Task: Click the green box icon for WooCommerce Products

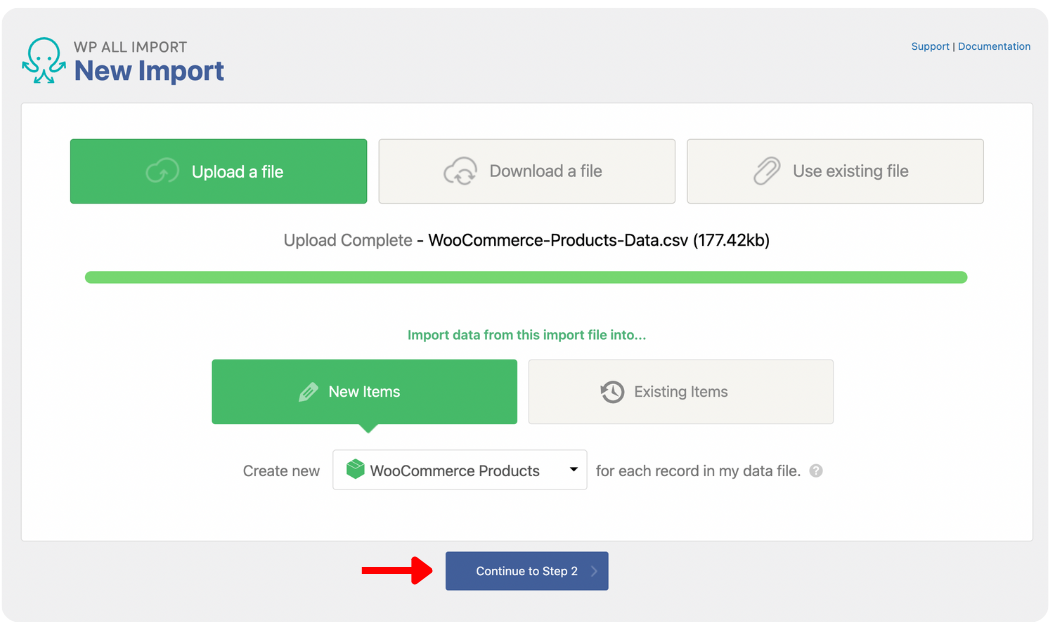Action: pos(355,469)
